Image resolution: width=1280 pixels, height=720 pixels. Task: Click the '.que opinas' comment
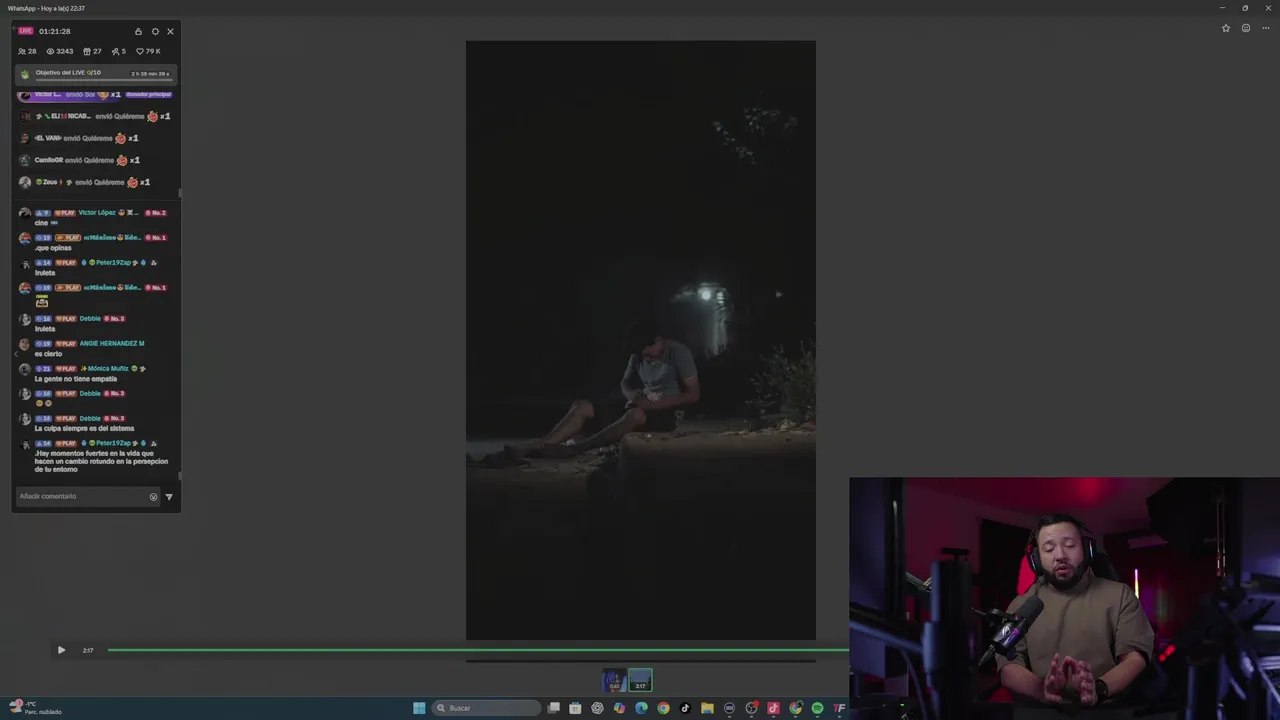click(x=53, y=248)
